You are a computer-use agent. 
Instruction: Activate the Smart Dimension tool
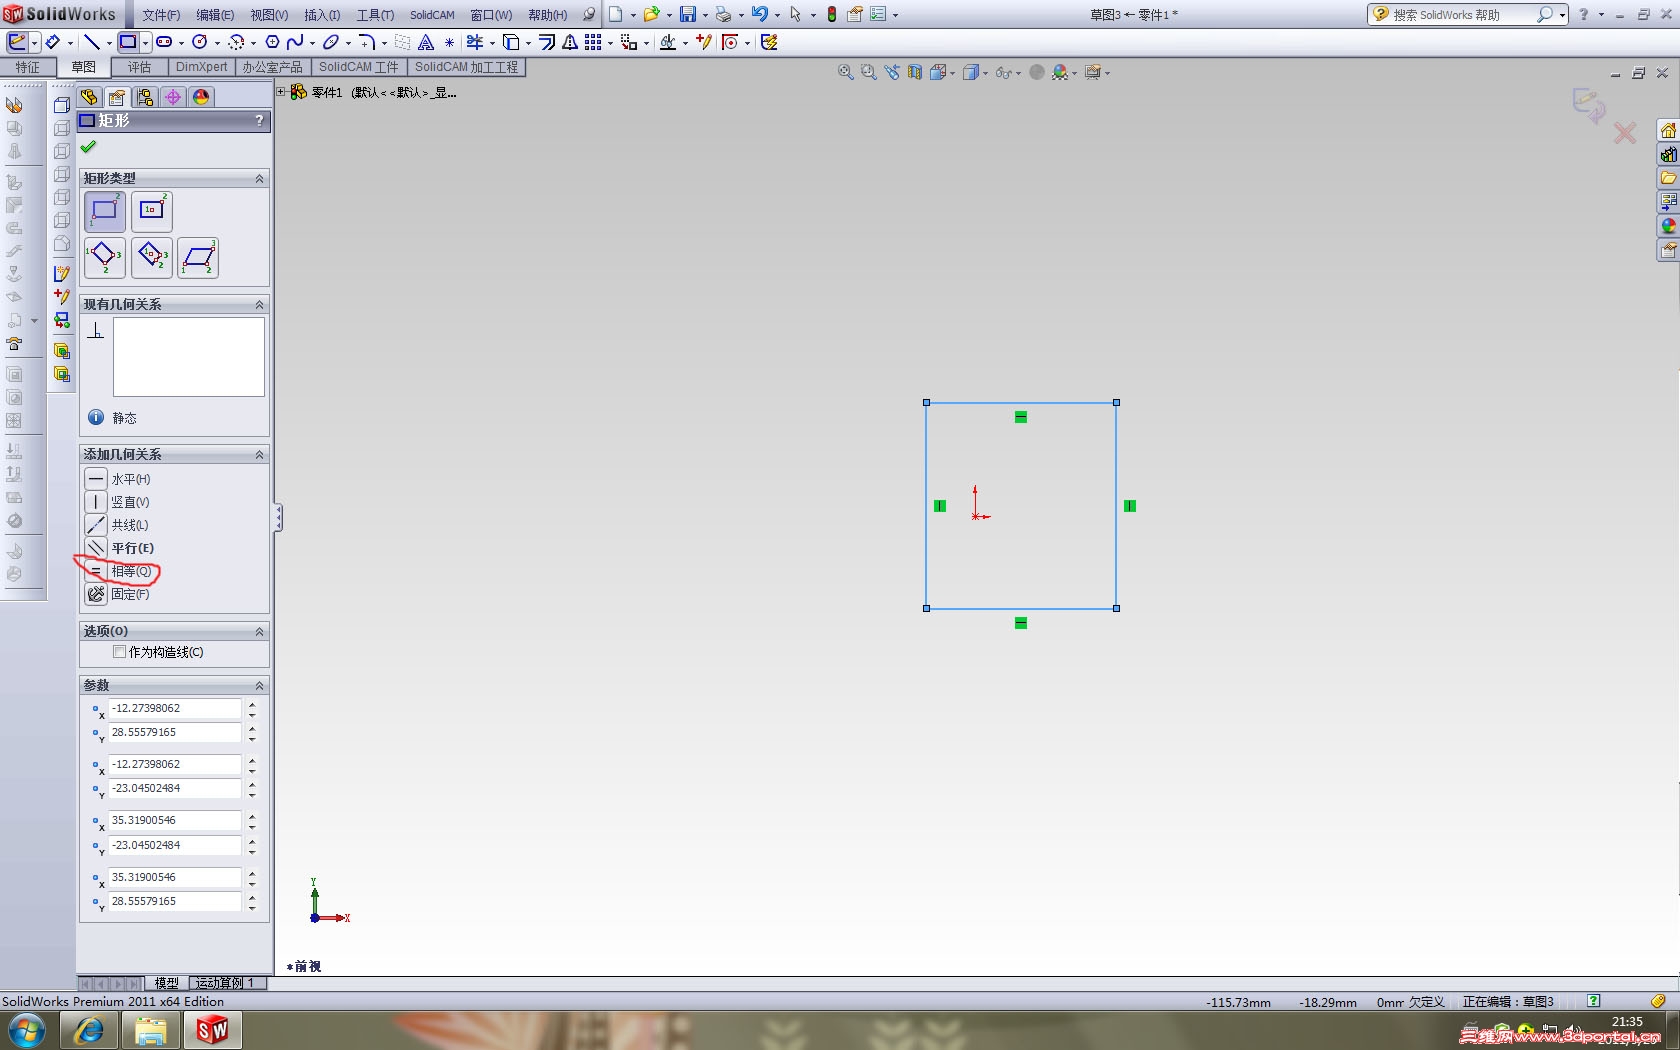pyautogui.click(x=52, y=42)
